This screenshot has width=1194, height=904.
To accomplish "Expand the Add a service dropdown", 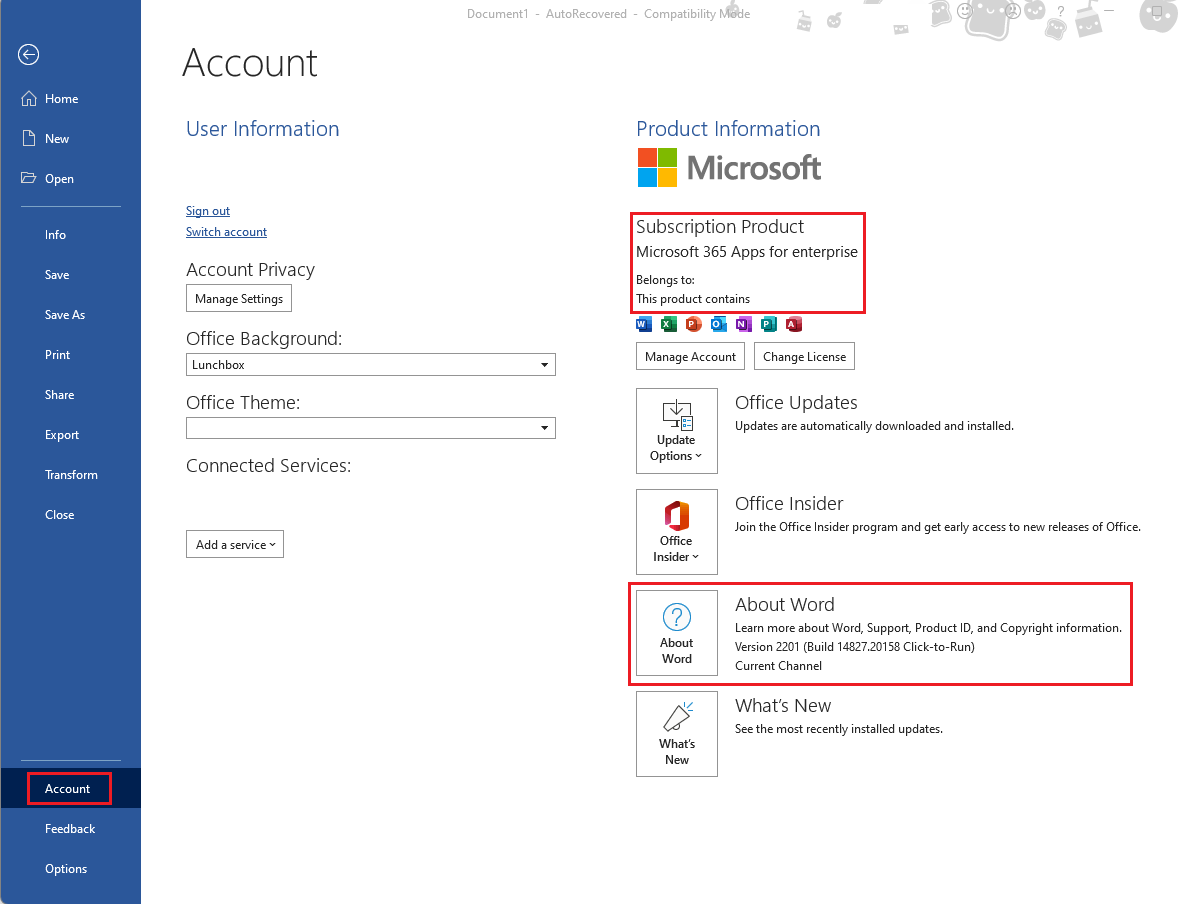I will click(235, 545).
